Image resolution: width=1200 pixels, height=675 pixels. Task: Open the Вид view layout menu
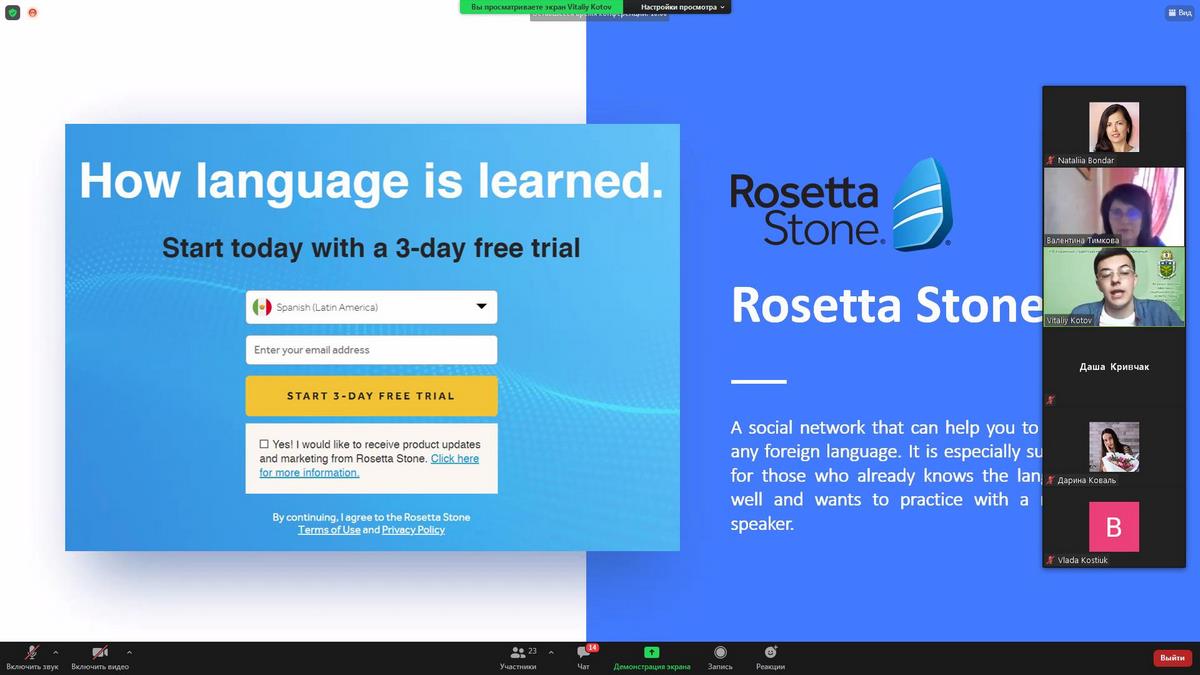[1178, 13]
